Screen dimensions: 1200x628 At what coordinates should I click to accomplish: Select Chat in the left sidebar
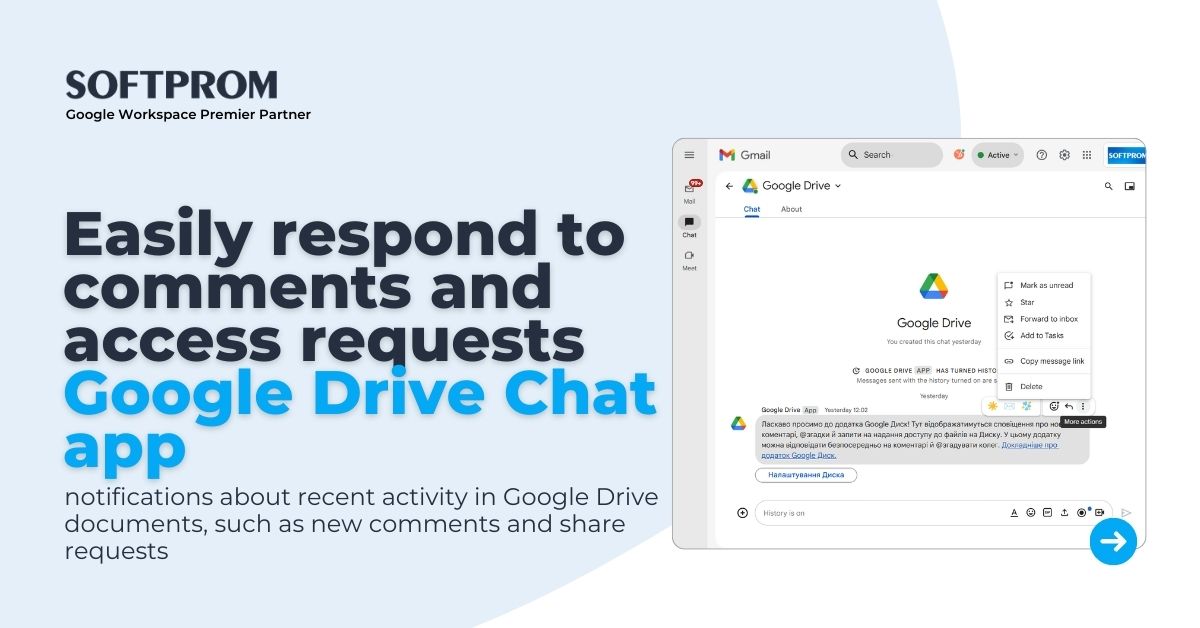(x=689, y=226)
